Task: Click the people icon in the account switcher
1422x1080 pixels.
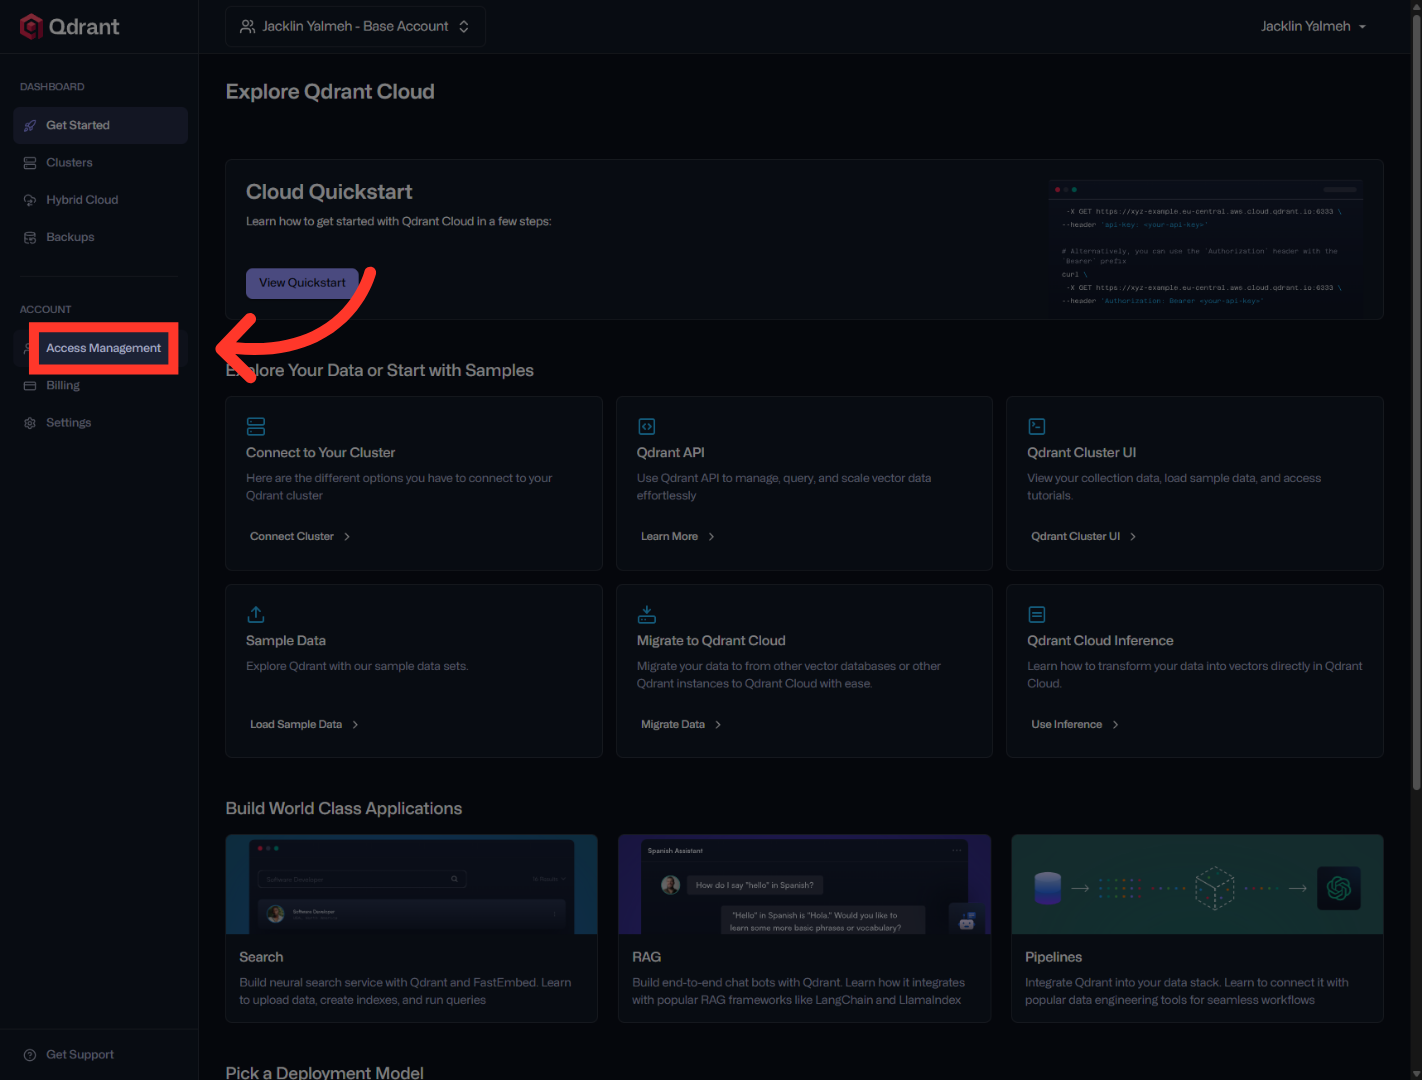Action: pos(248,26)
